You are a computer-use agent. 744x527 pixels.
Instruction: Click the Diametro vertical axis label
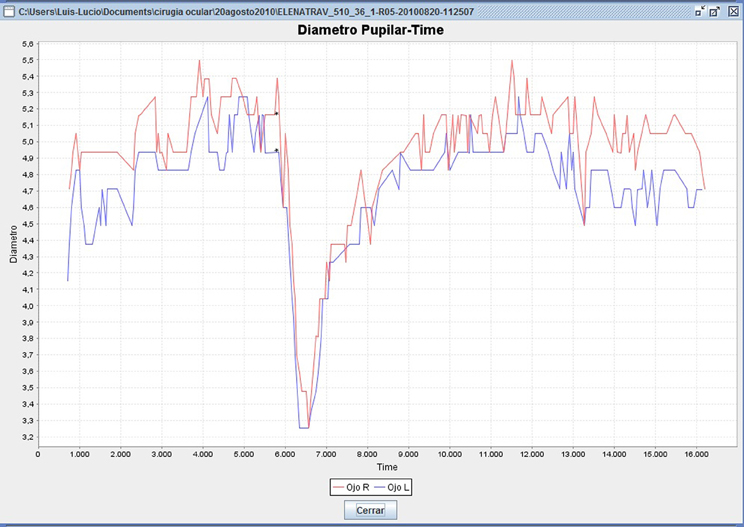[13, 244]
